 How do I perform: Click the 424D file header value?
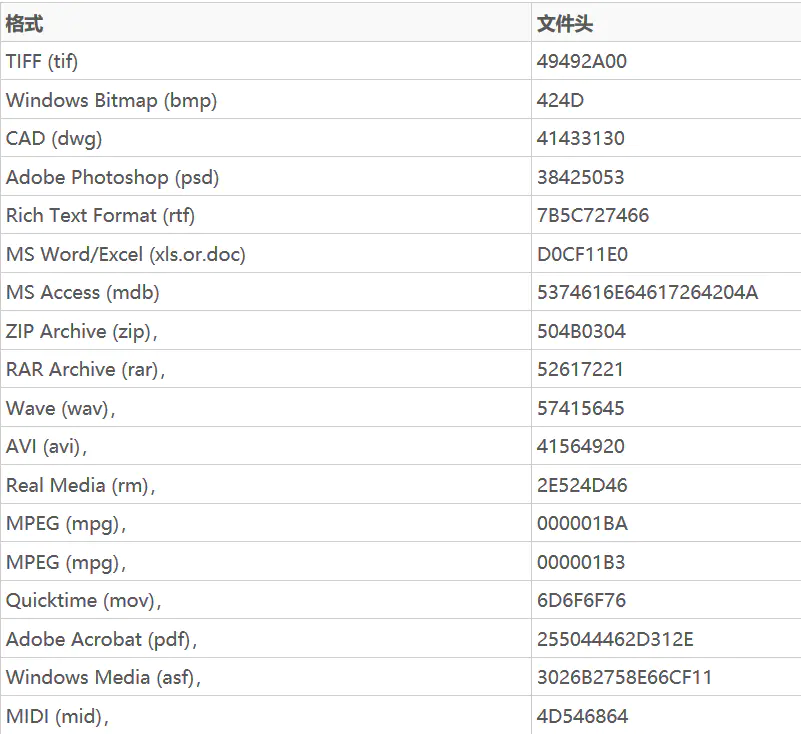[561, 100]
